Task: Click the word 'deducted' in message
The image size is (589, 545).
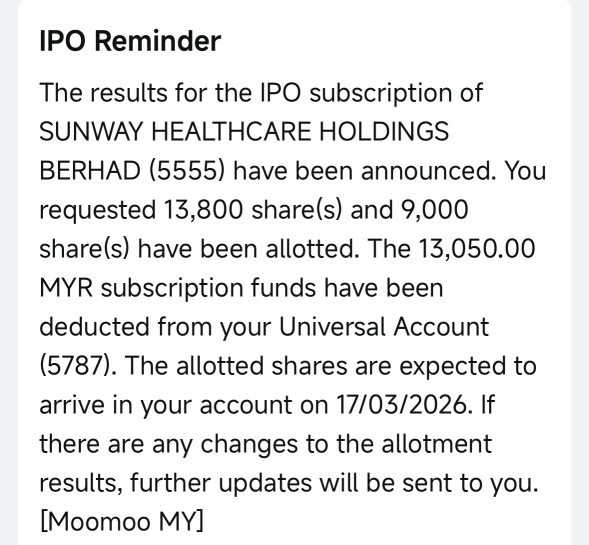Action: pos(94,327)
